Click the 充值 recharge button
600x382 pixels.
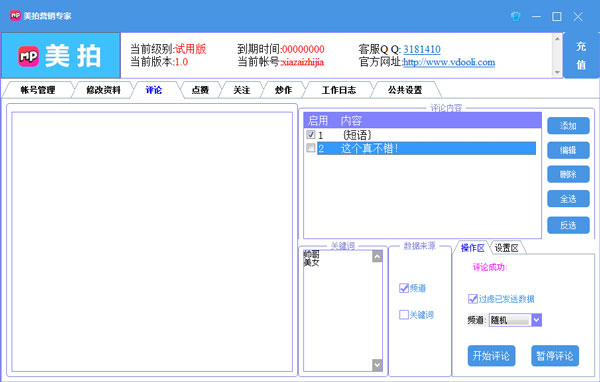[581, 56]
